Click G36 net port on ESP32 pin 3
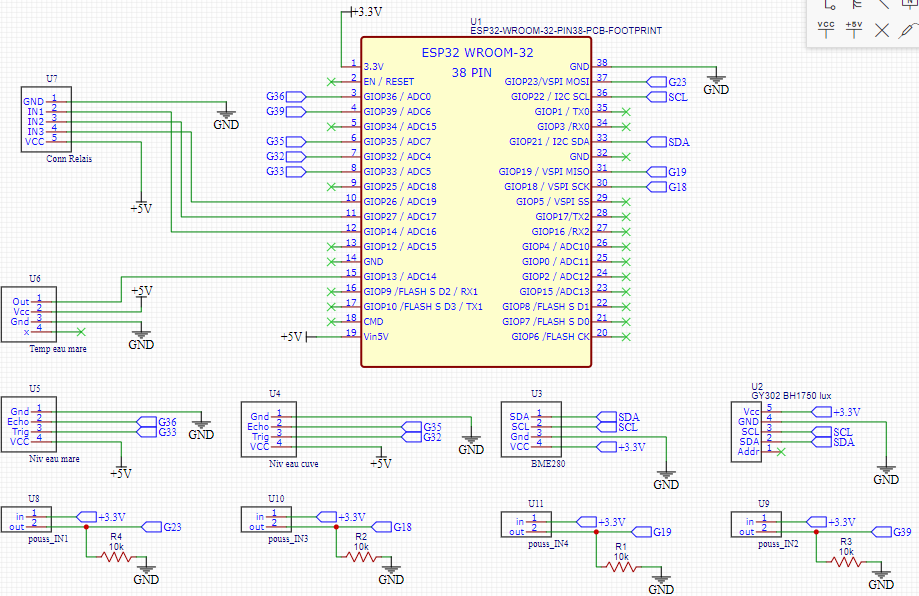Image resolution: width=919 pixels, height=596 pixels. click(286, 97)
